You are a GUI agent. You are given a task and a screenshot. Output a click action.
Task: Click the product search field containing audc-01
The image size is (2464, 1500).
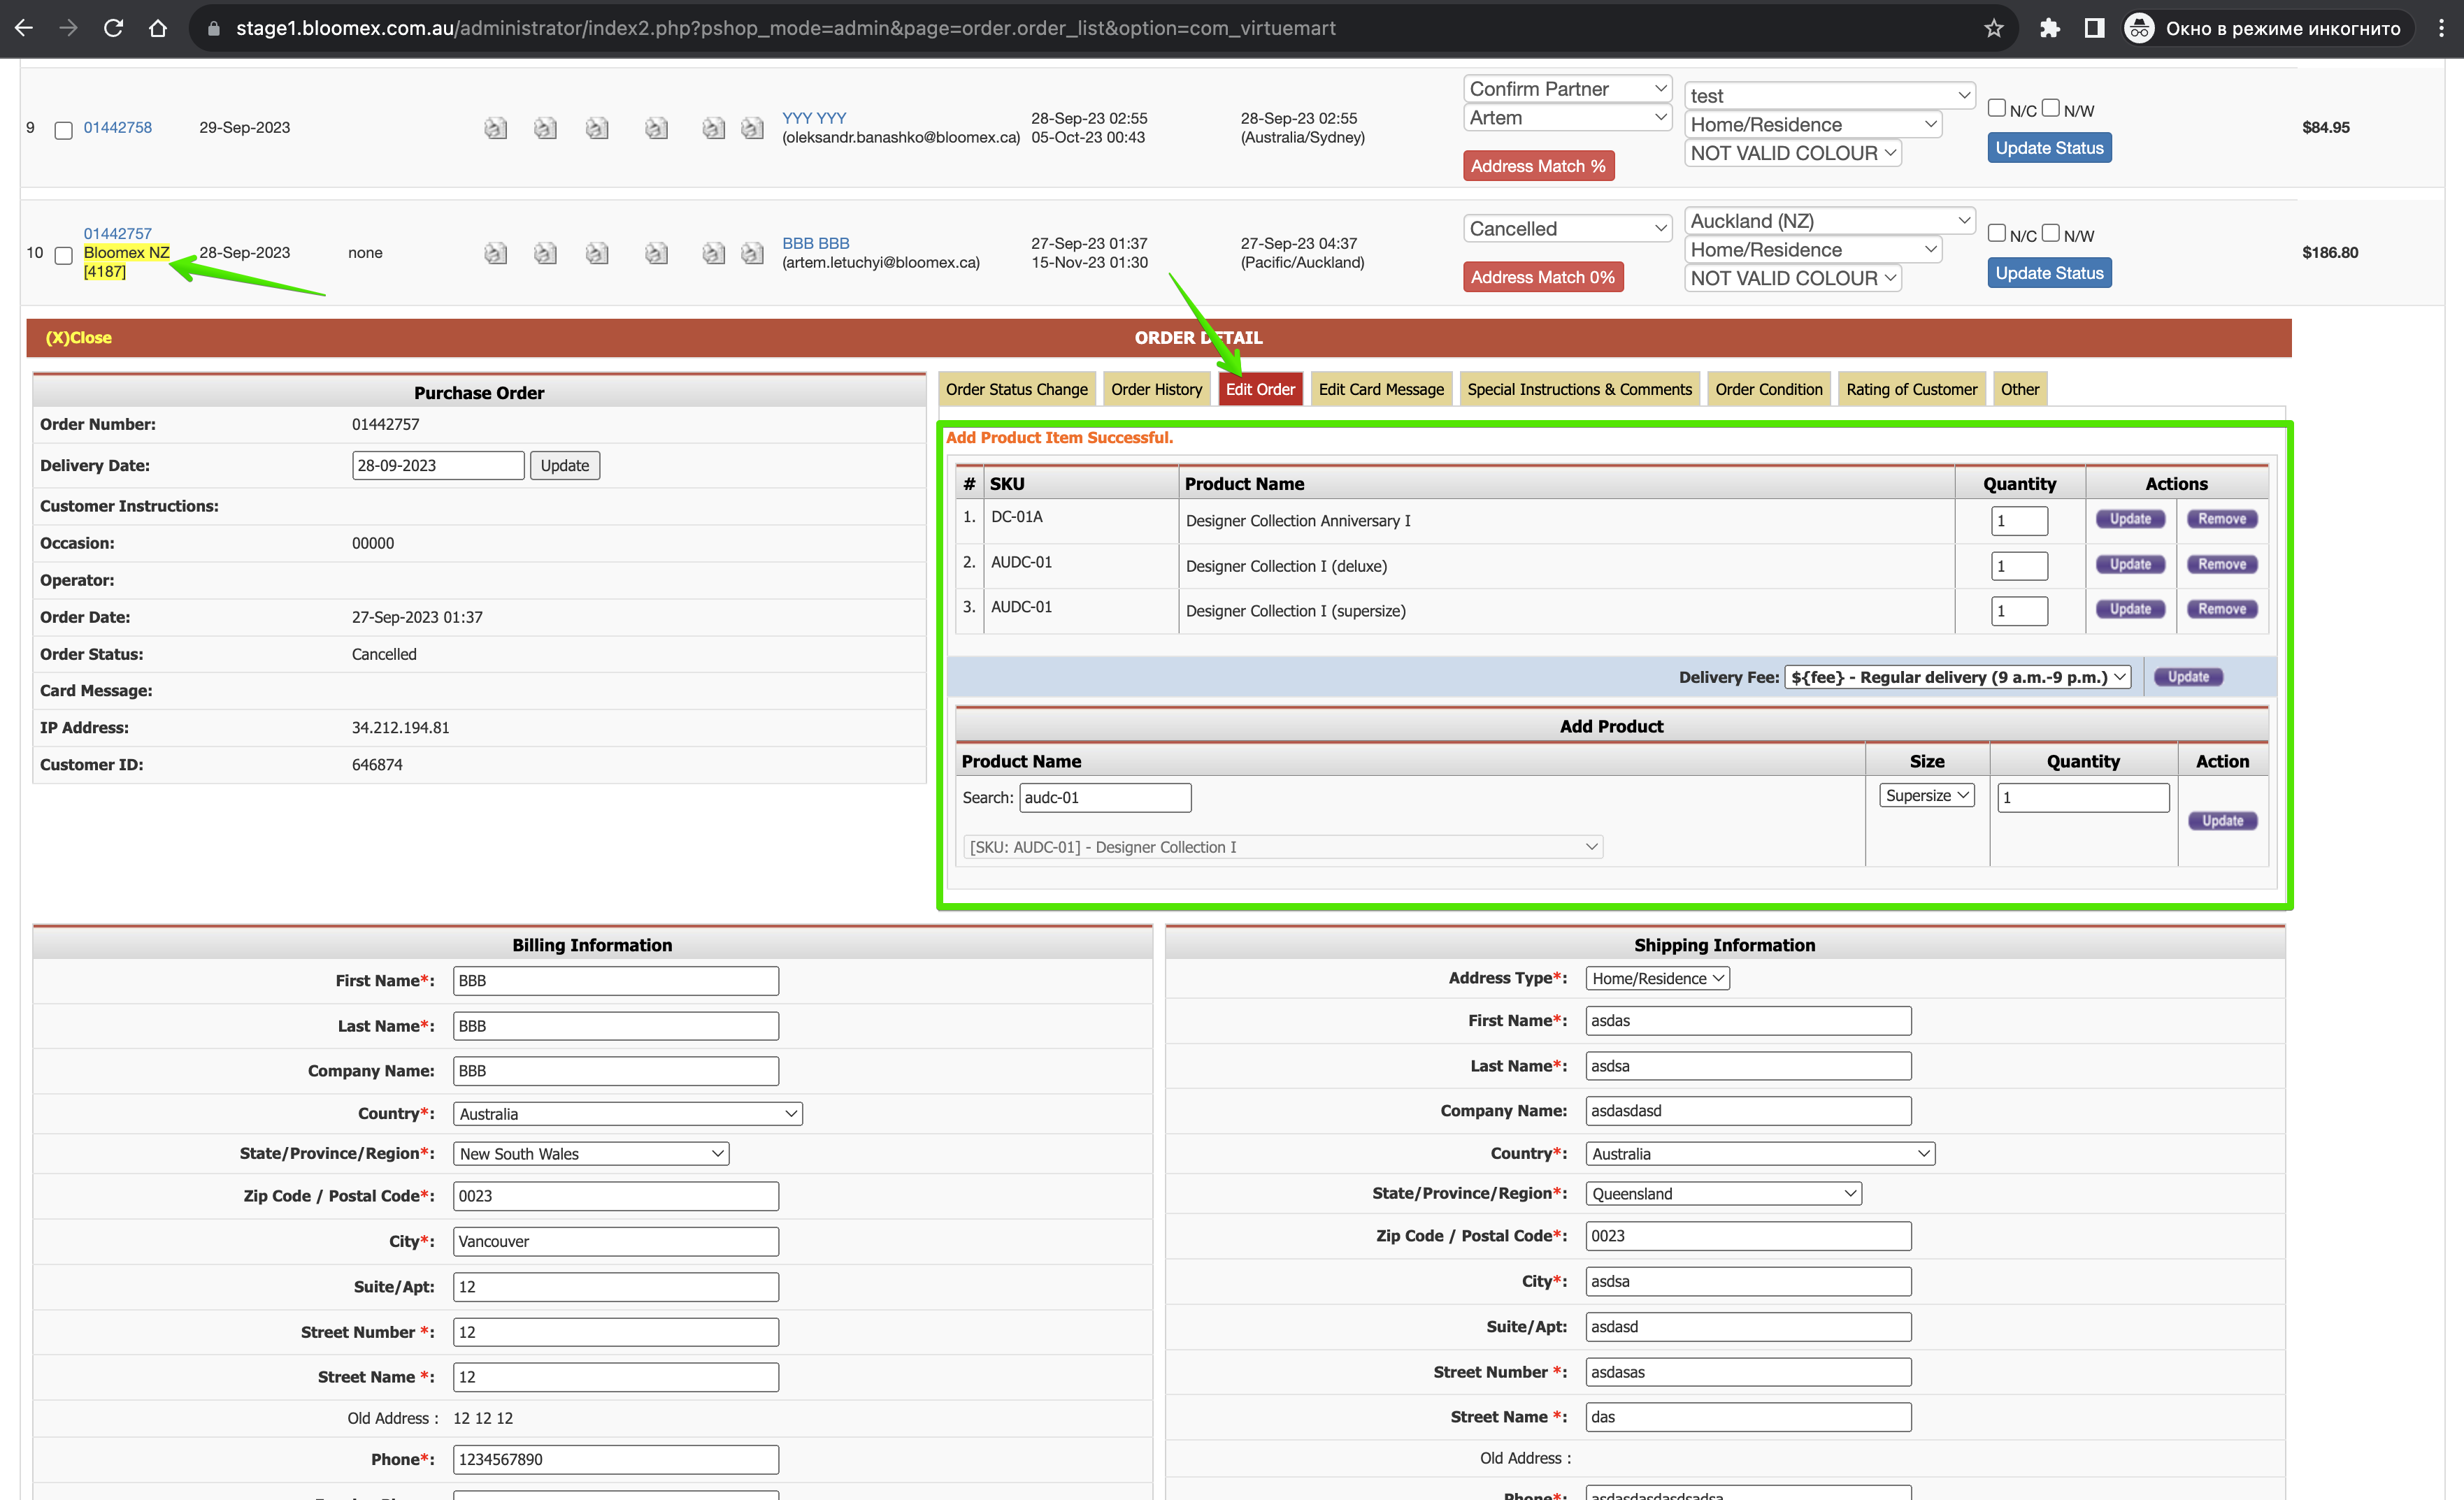point(1105,797)
